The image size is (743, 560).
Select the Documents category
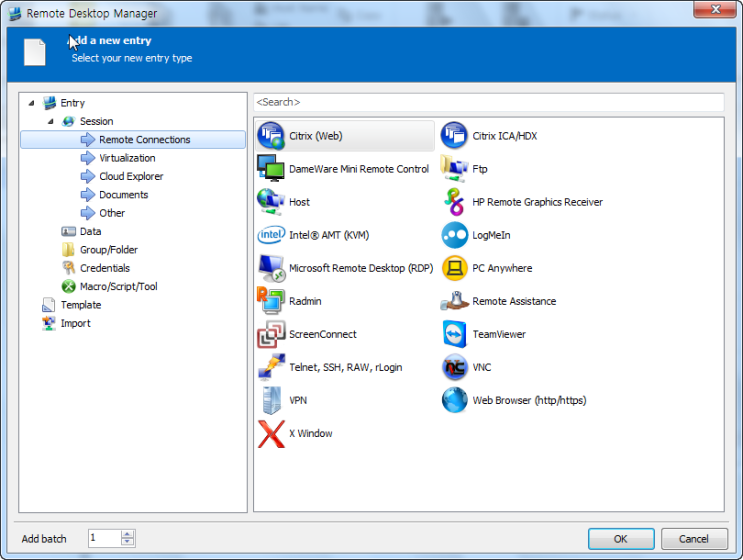[x=123, y=195]
